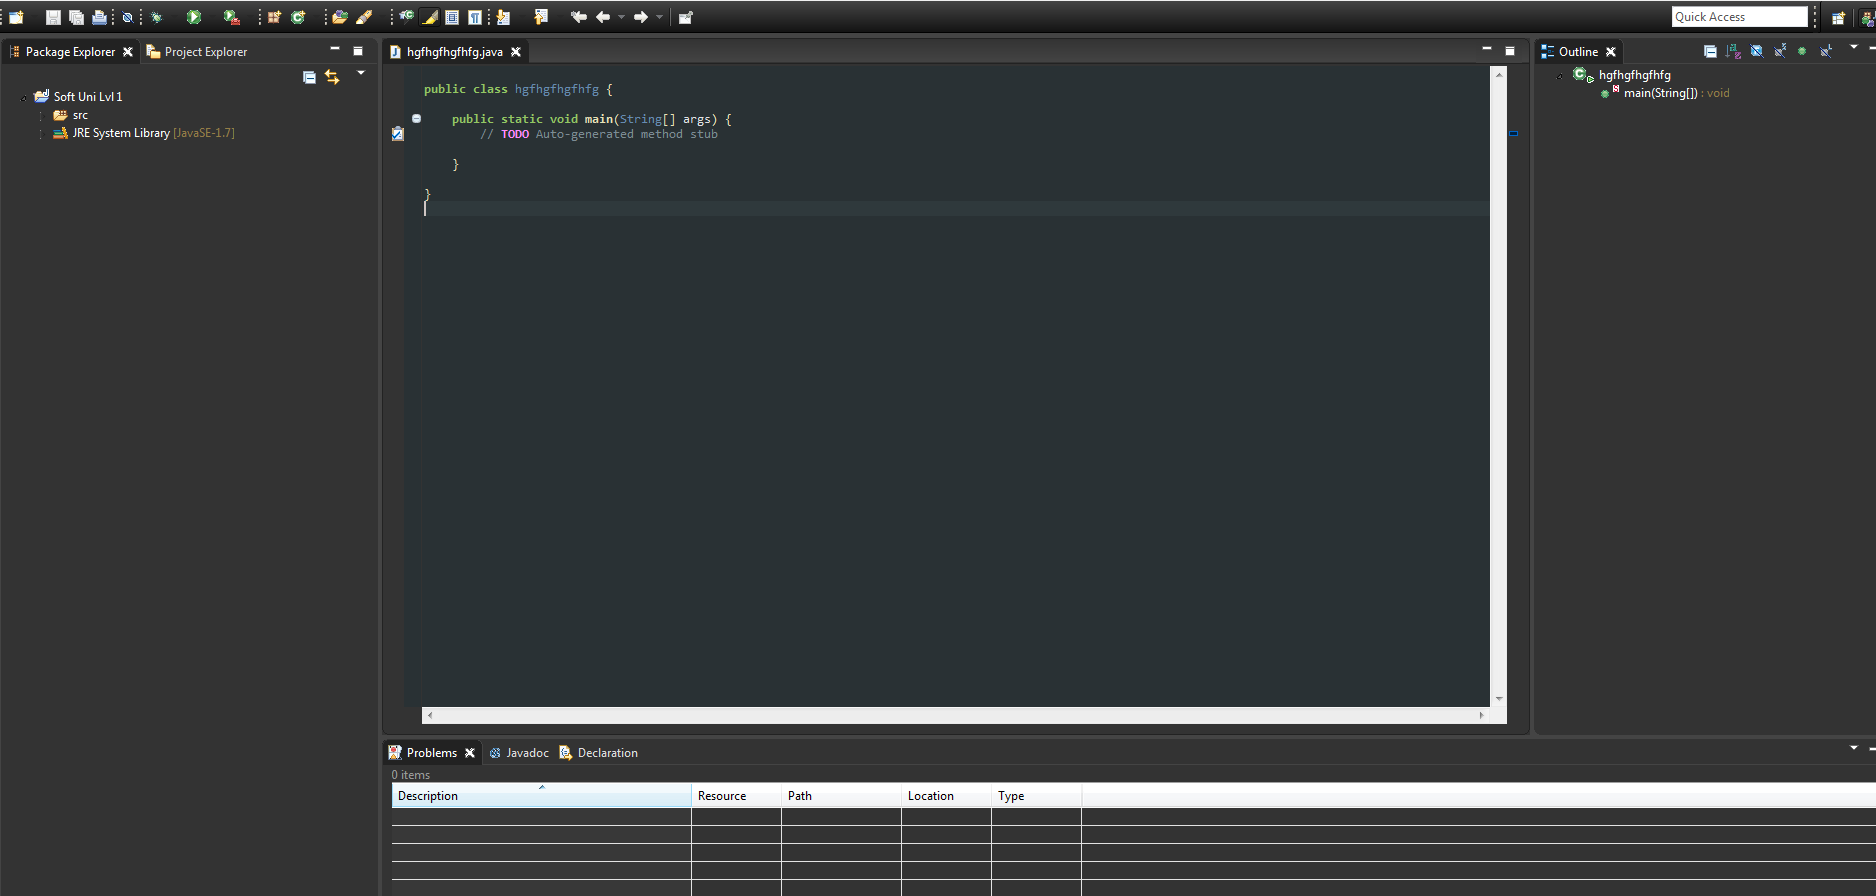Toggle Skip All Breakpoints icon
Image resolution: width=1876 pixels, height=896 pixels.
(x=127, y=17)
